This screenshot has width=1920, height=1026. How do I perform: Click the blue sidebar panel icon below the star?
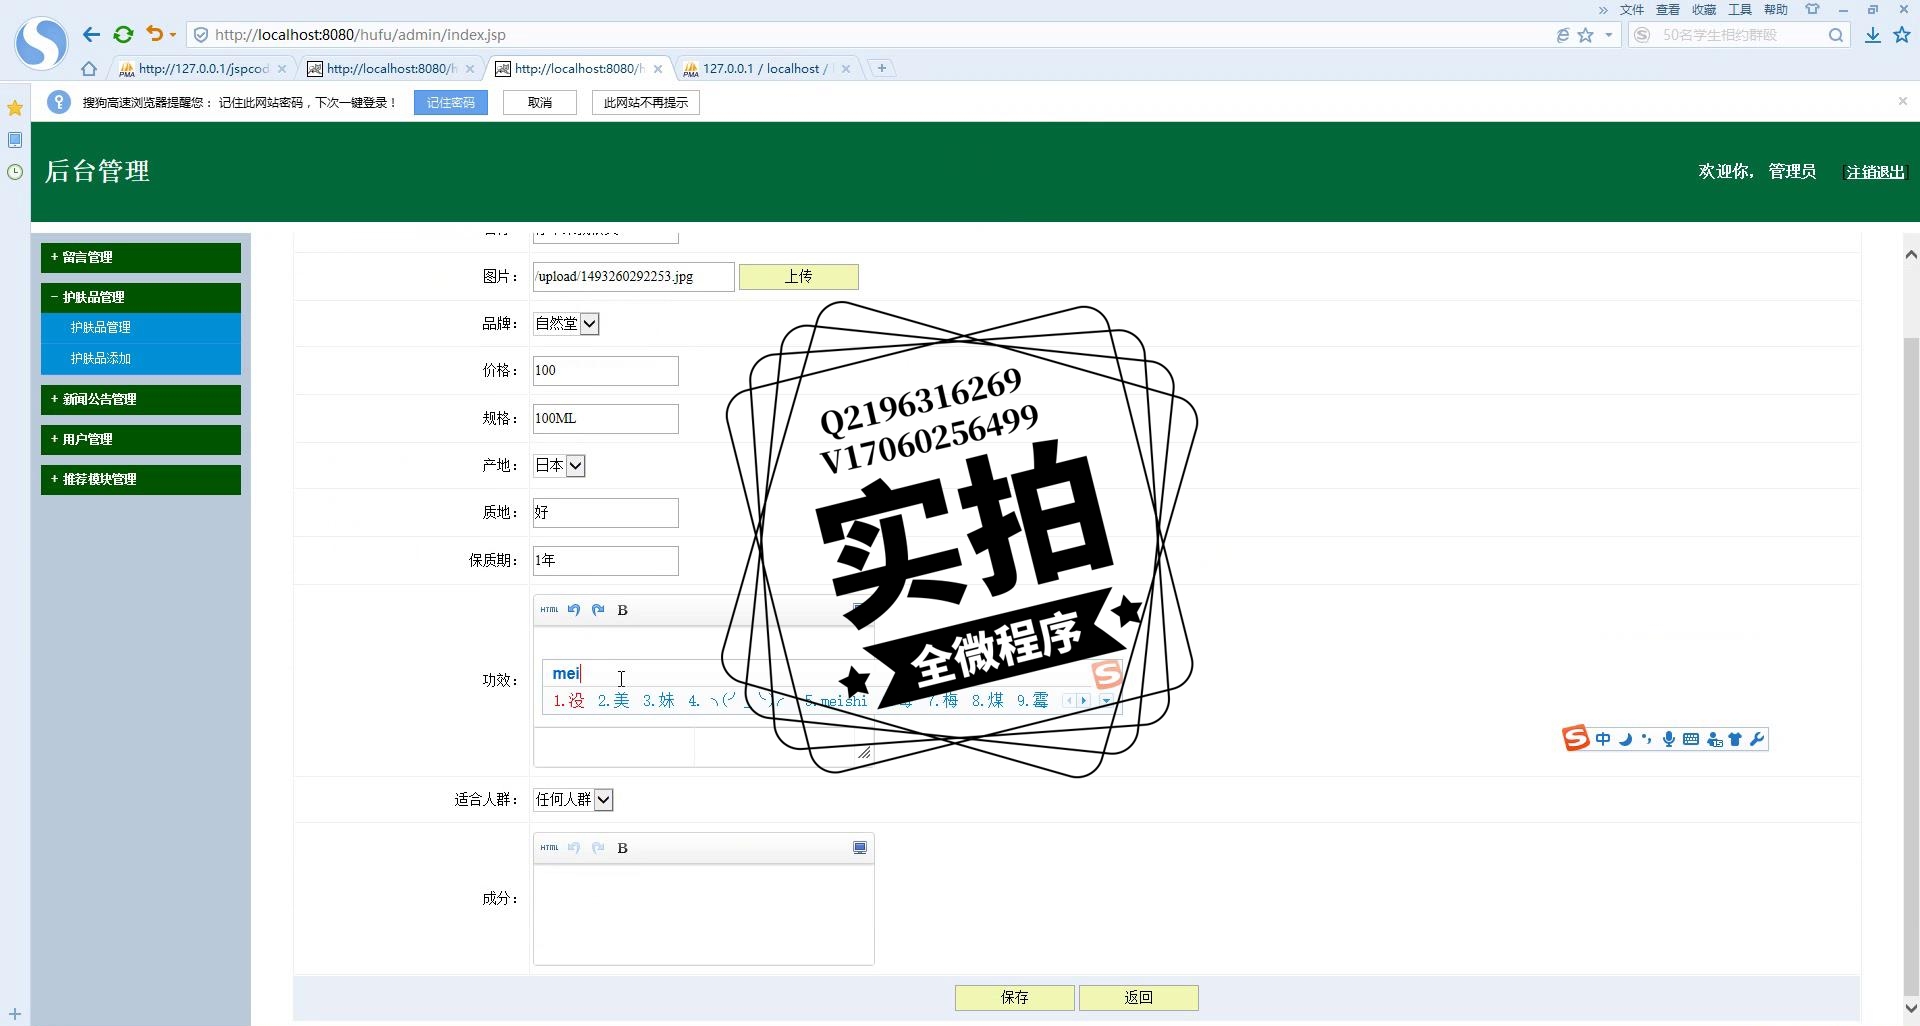coord(15,140)
